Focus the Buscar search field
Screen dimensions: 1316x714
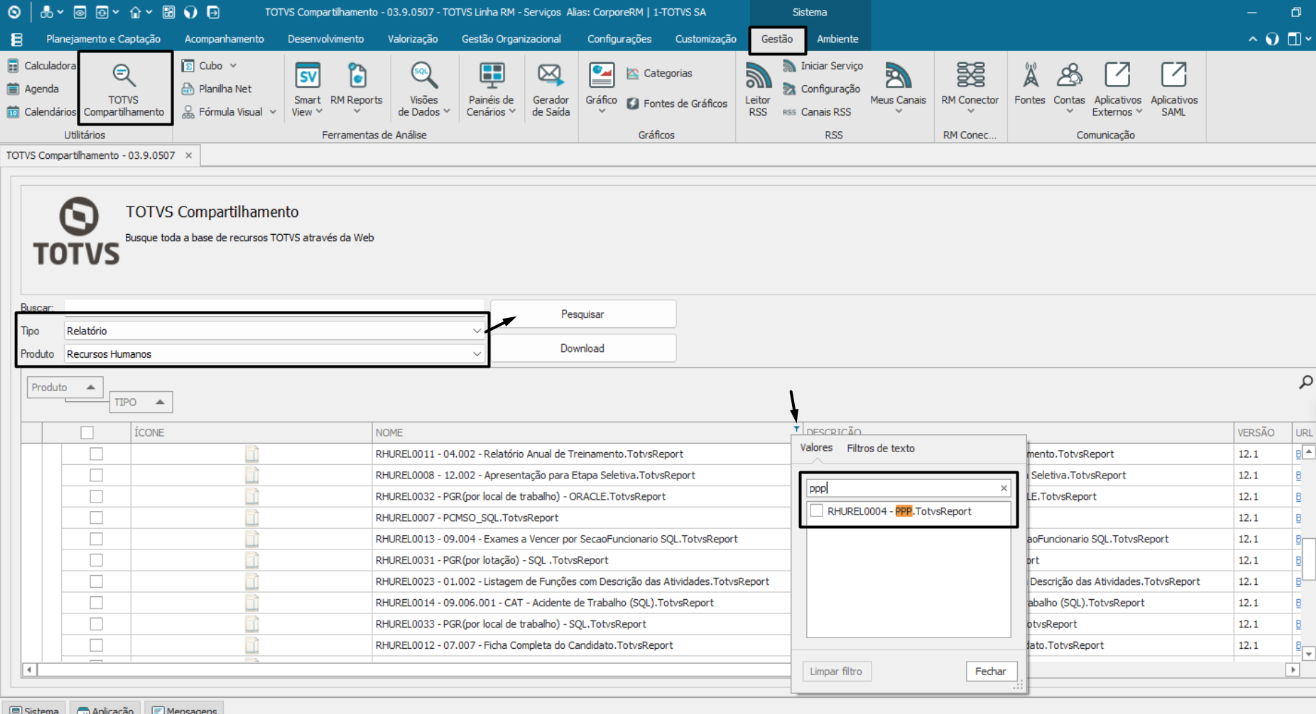[x=274, y=307]
